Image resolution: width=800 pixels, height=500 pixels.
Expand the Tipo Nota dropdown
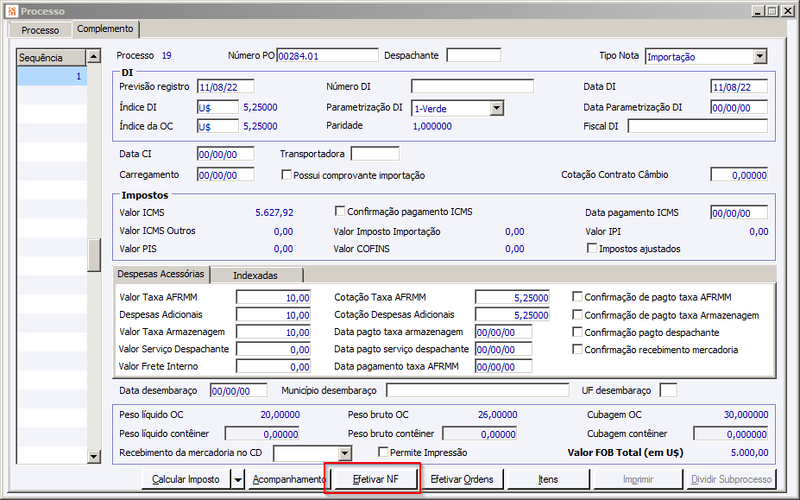[760, 57]
